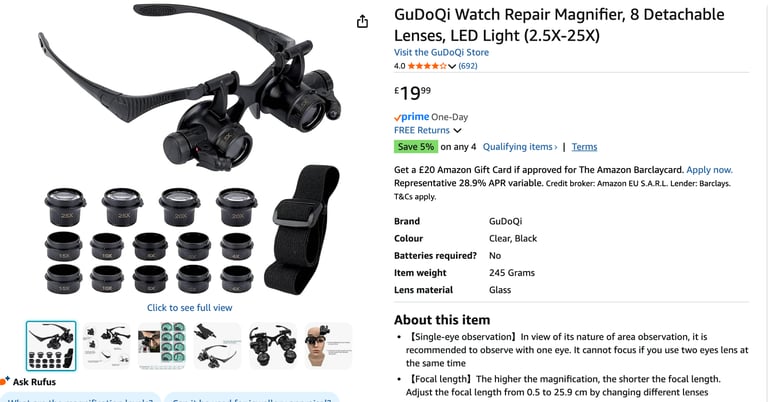
Task: Select the sixth thumbnail with mannequin head
Action: pos(328,346)
